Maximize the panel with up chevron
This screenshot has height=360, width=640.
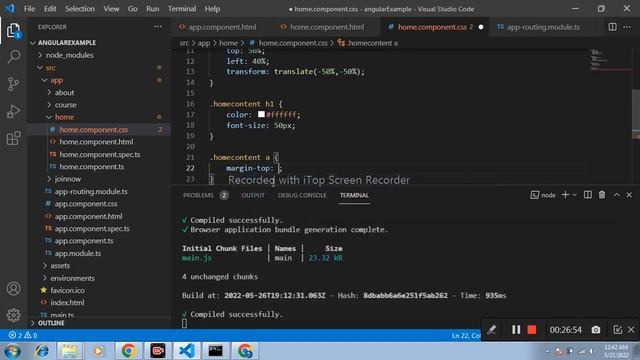[616, 195]
